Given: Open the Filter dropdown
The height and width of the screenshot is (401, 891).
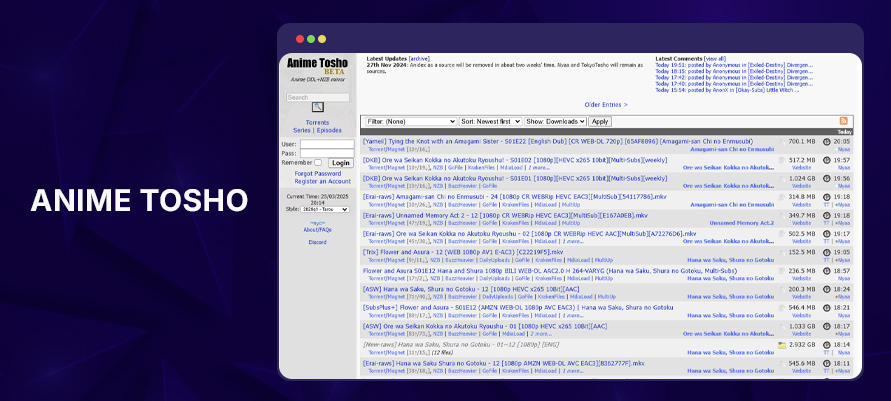Looking at the screenshot, I should coord(409,121).
